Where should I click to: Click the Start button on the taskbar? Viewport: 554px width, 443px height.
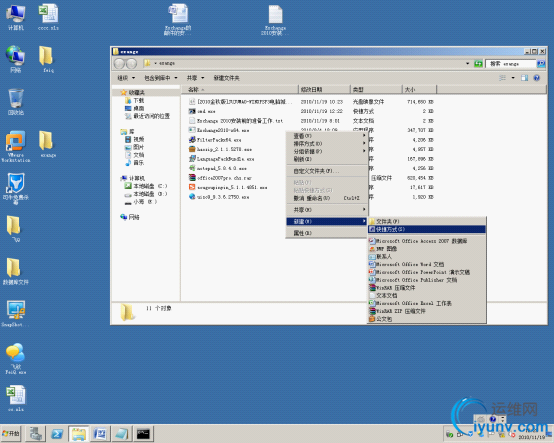(x=11, y=433)
